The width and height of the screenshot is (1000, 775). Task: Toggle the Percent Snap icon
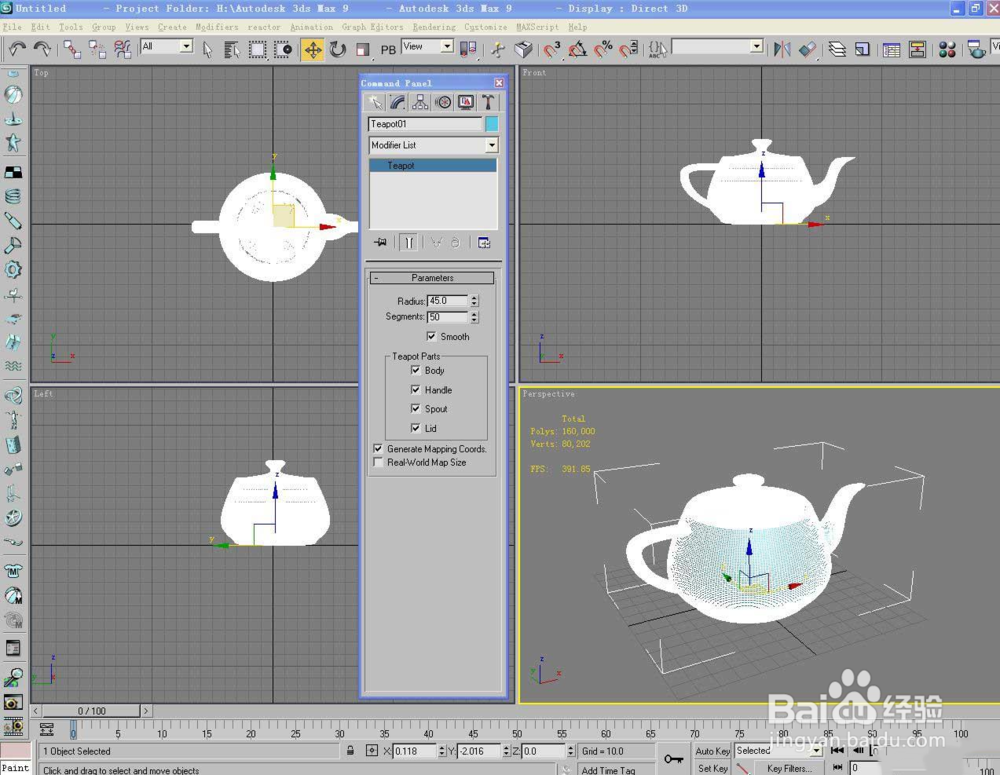tap(603, 49)
